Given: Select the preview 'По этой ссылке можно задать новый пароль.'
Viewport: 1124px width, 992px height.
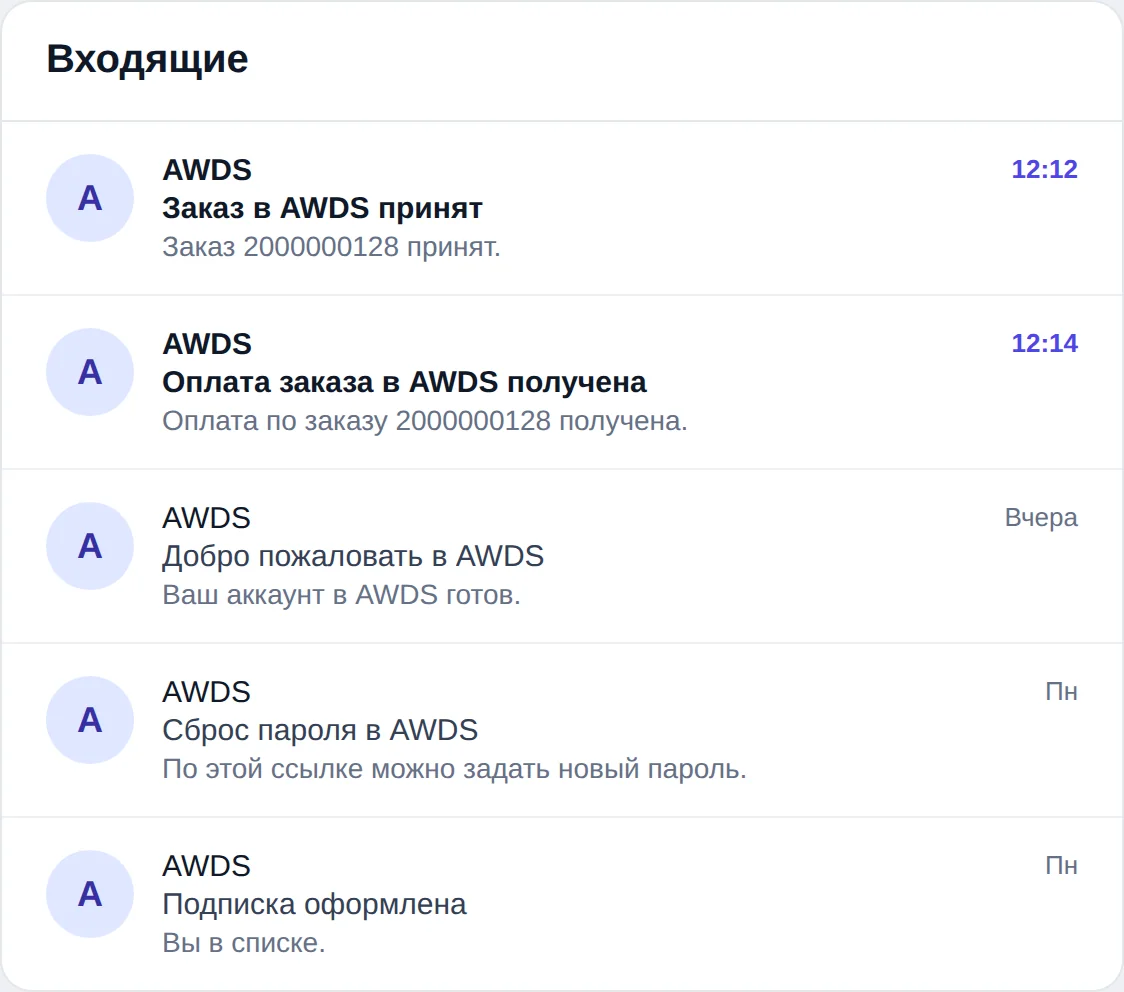Looking at the screenshot, I should pyautogui.click(x=454, y=768).
